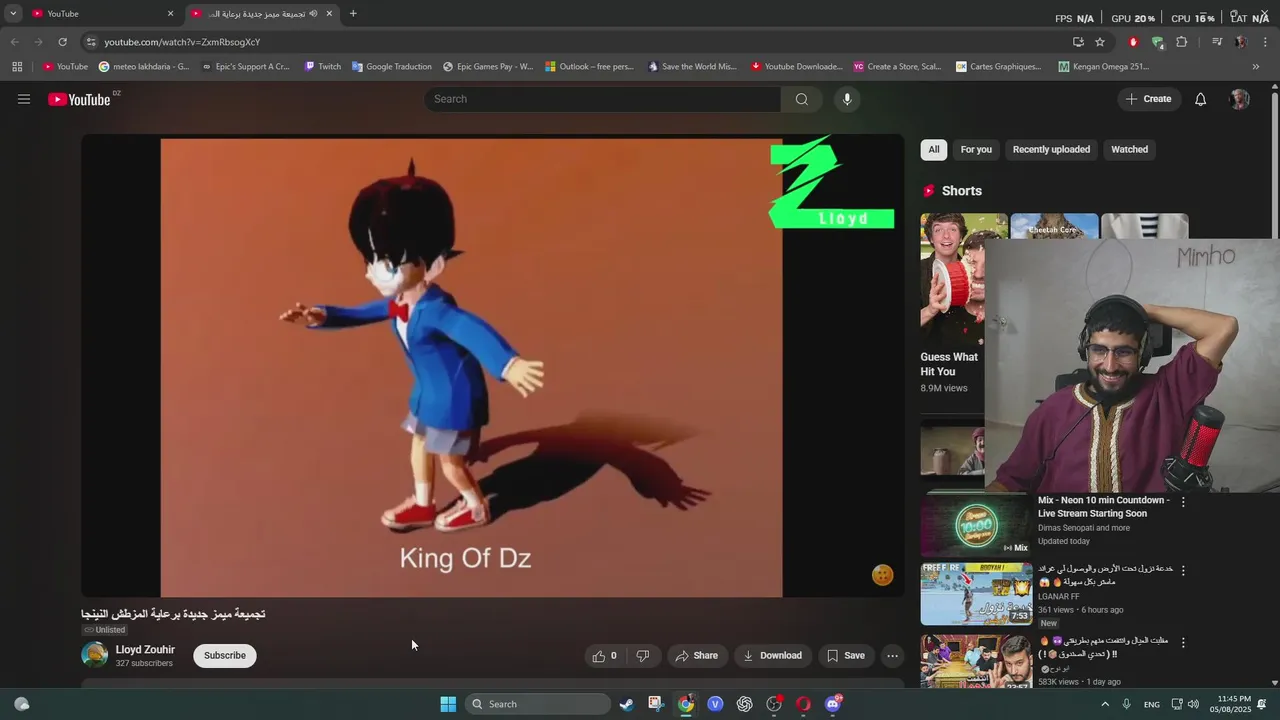
Task: Open account avatar menu on YouTube
Action: pos(1240,99)
